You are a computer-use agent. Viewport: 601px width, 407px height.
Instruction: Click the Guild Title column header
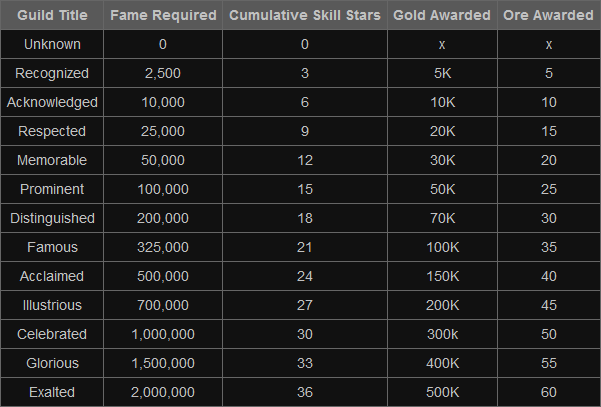coord(52,16)
